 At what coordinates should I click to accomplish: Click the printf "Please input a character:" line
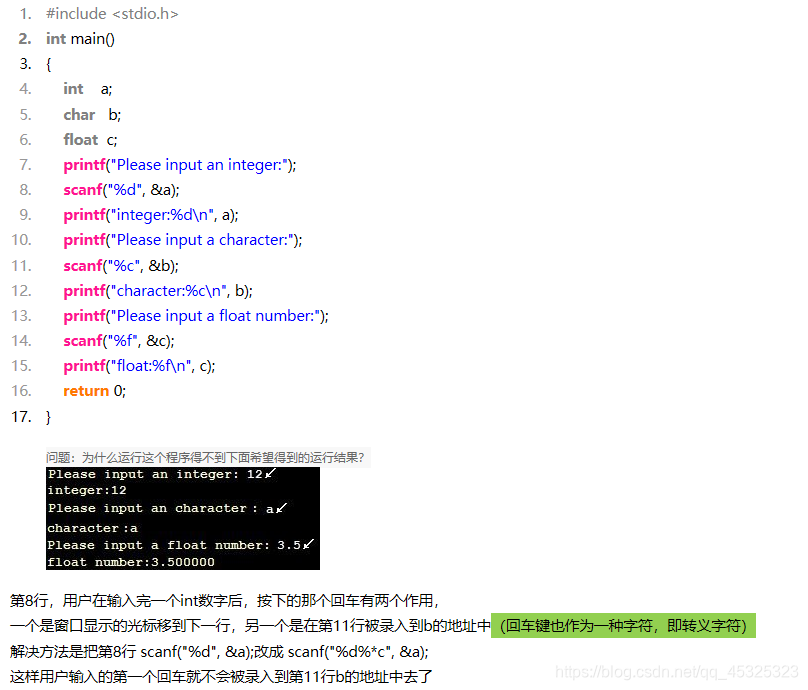(x=182, y=240)
